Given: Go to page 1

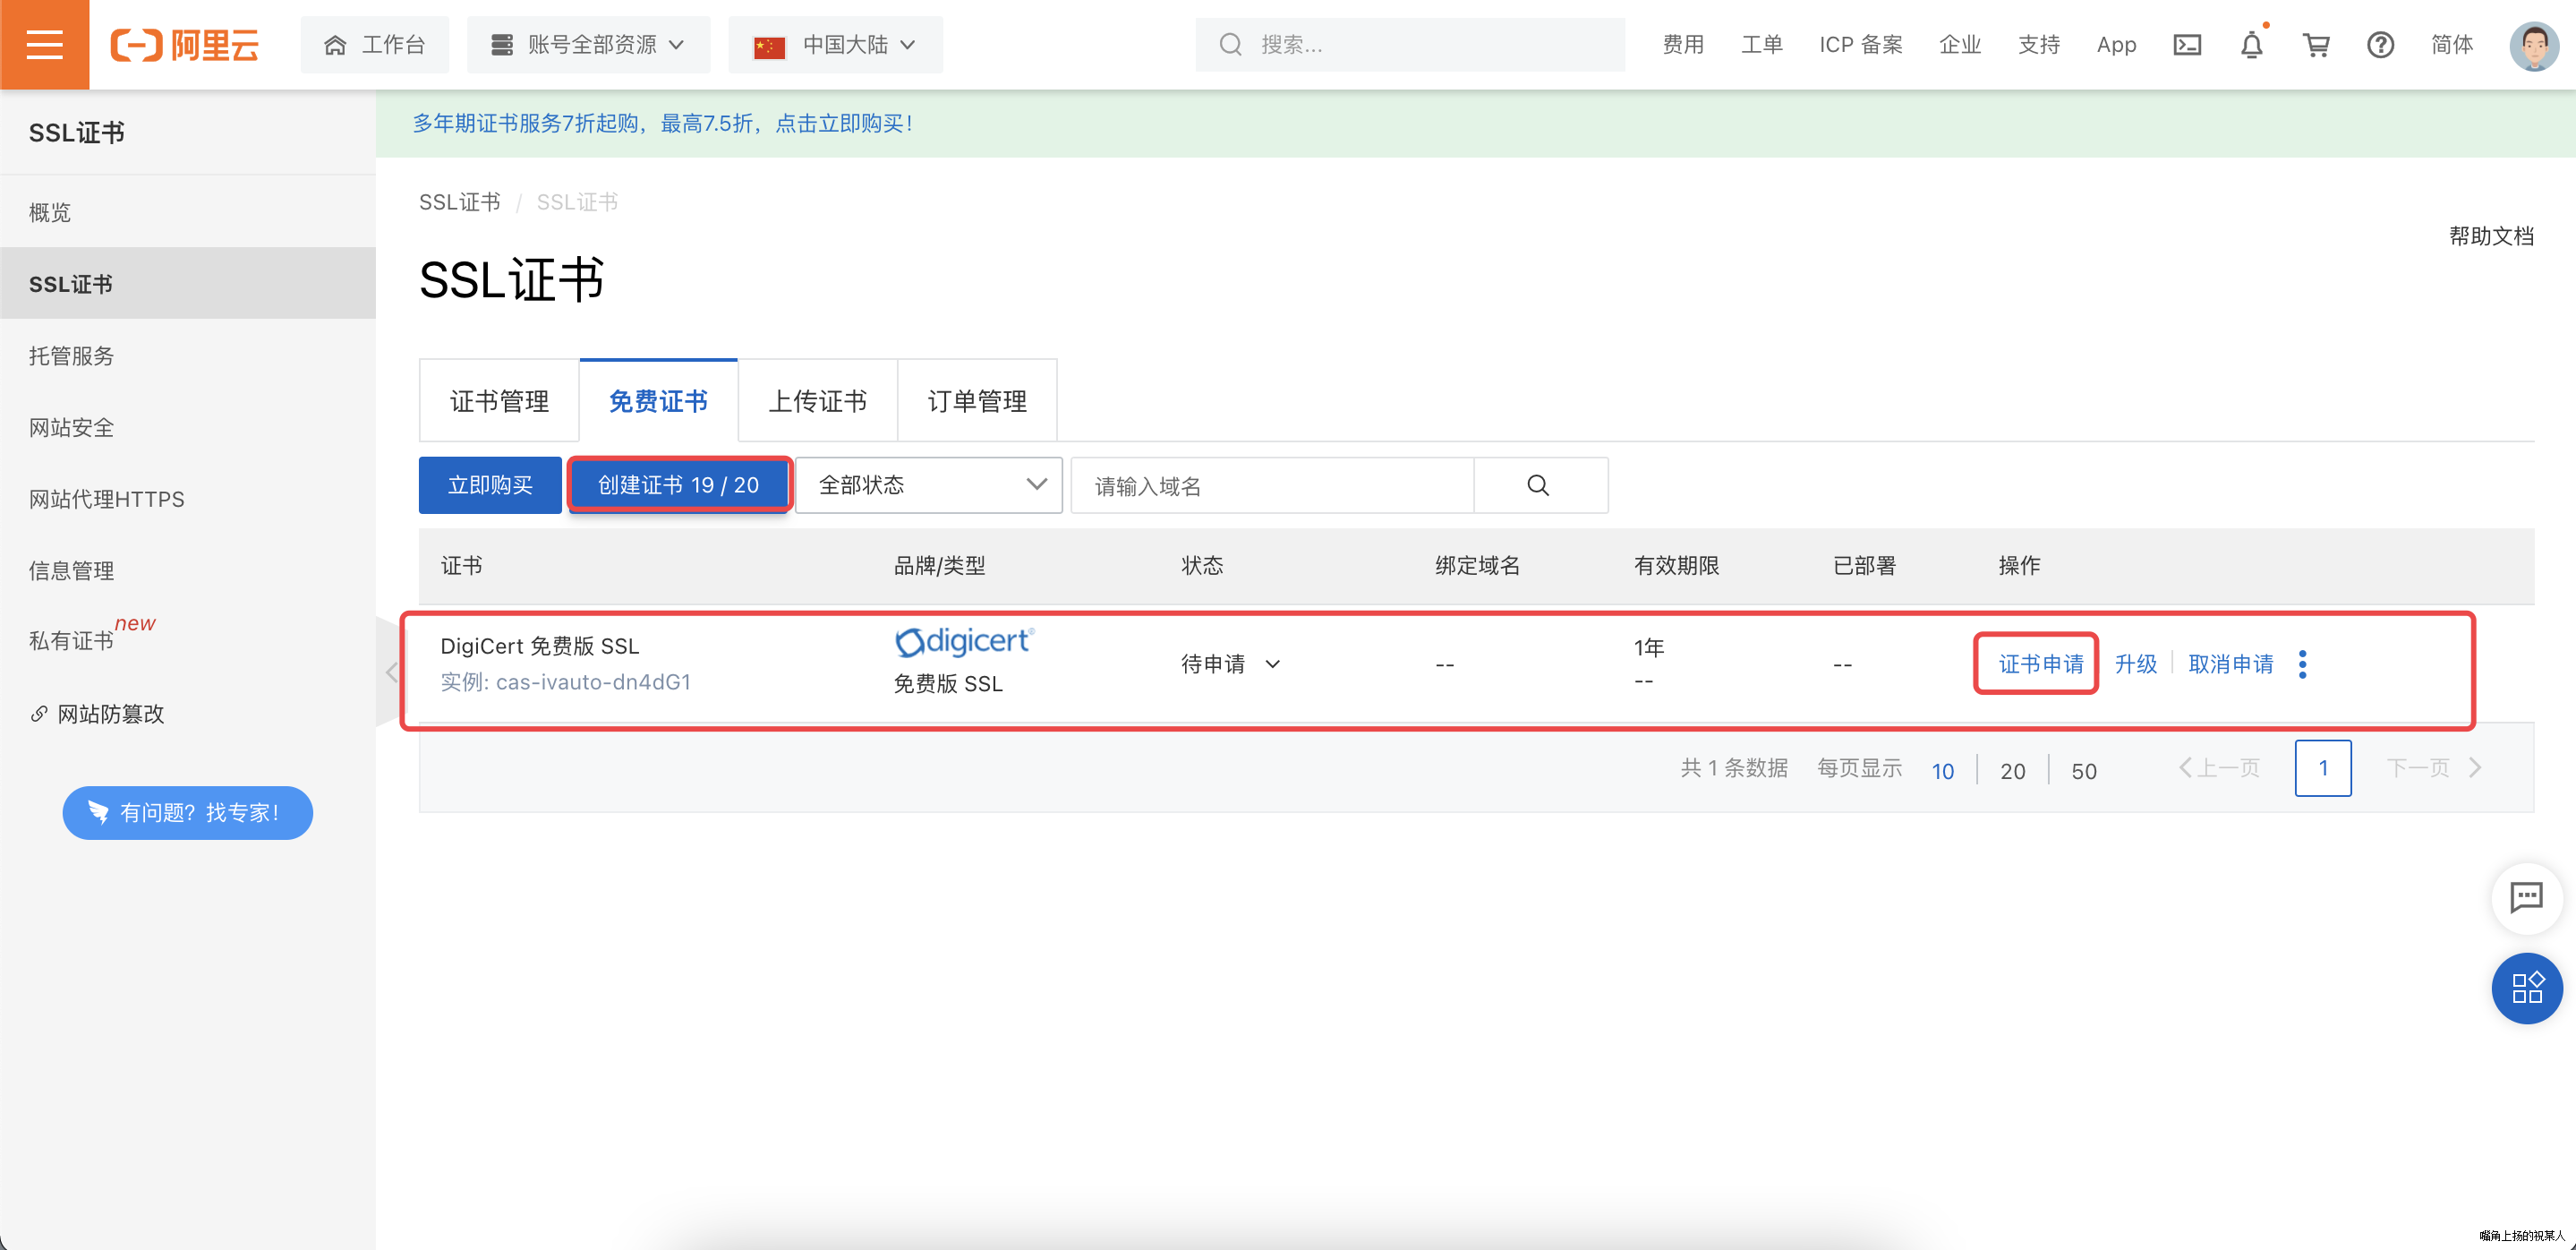Looking at the screenshot, I should coord(2322,768).
